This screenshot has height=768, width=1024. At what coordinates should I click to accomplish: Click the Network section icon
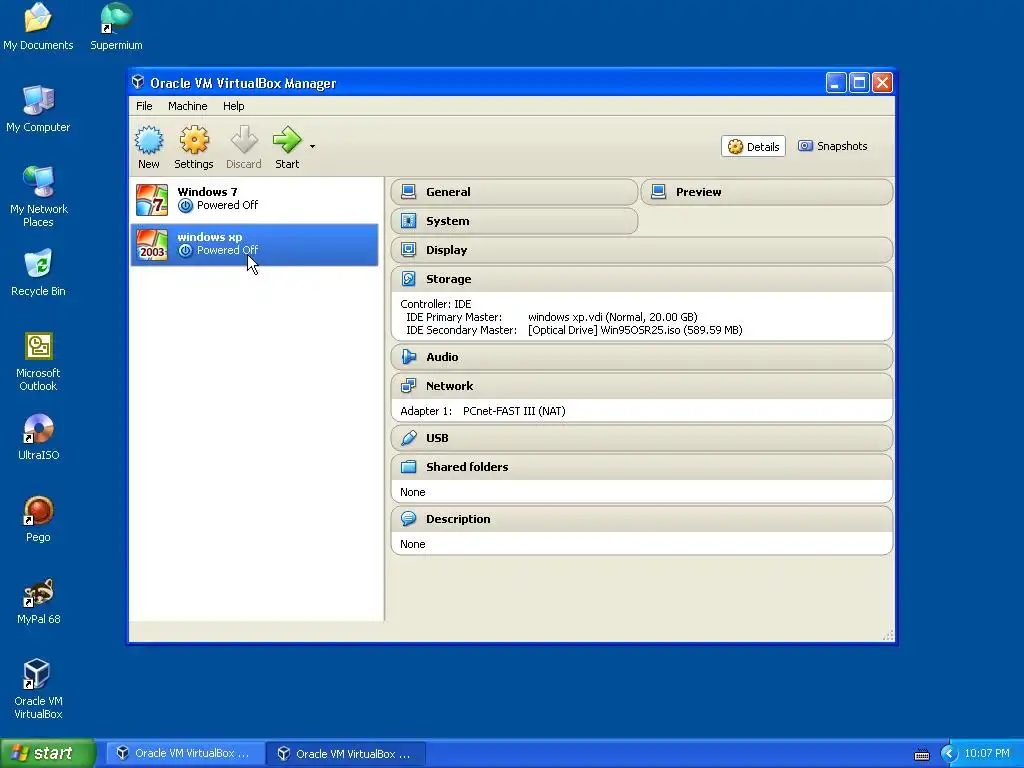(409, 386)
